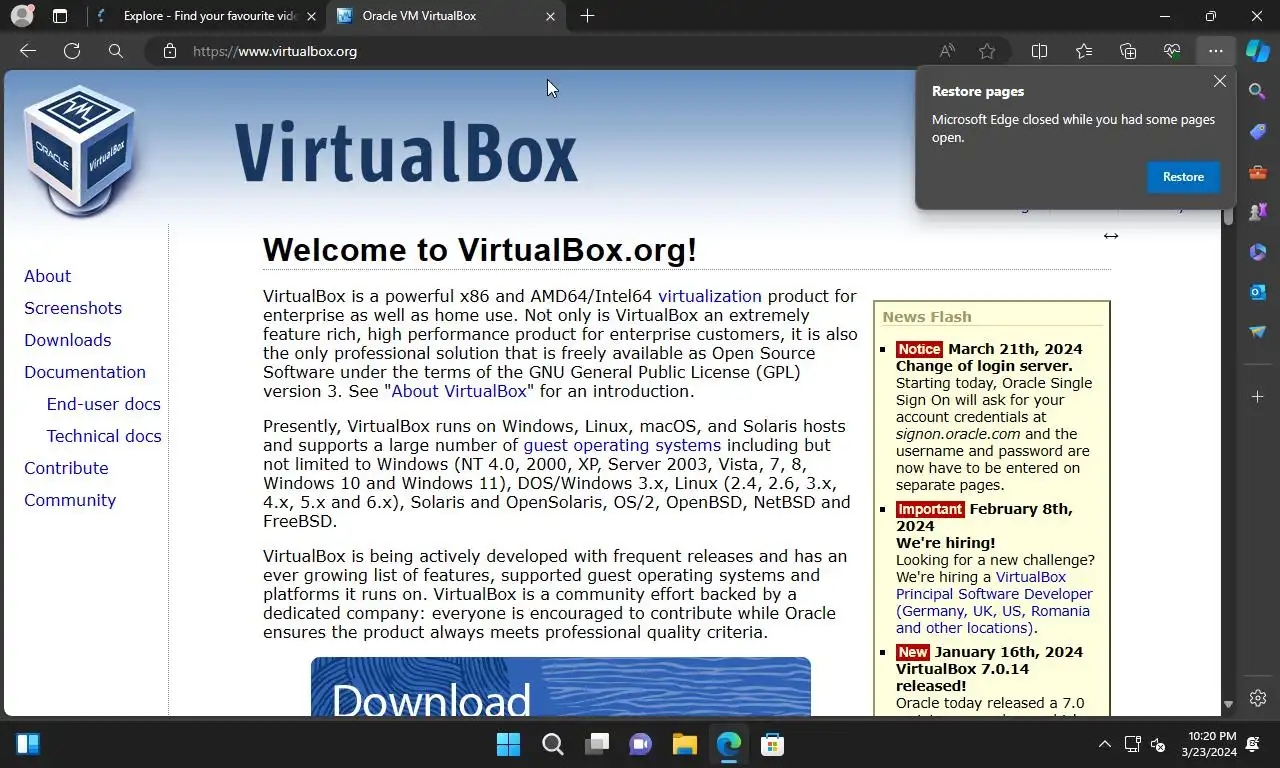Open Screenshots in site navigation
1280x768 pixels.
[x=73, y=308]
